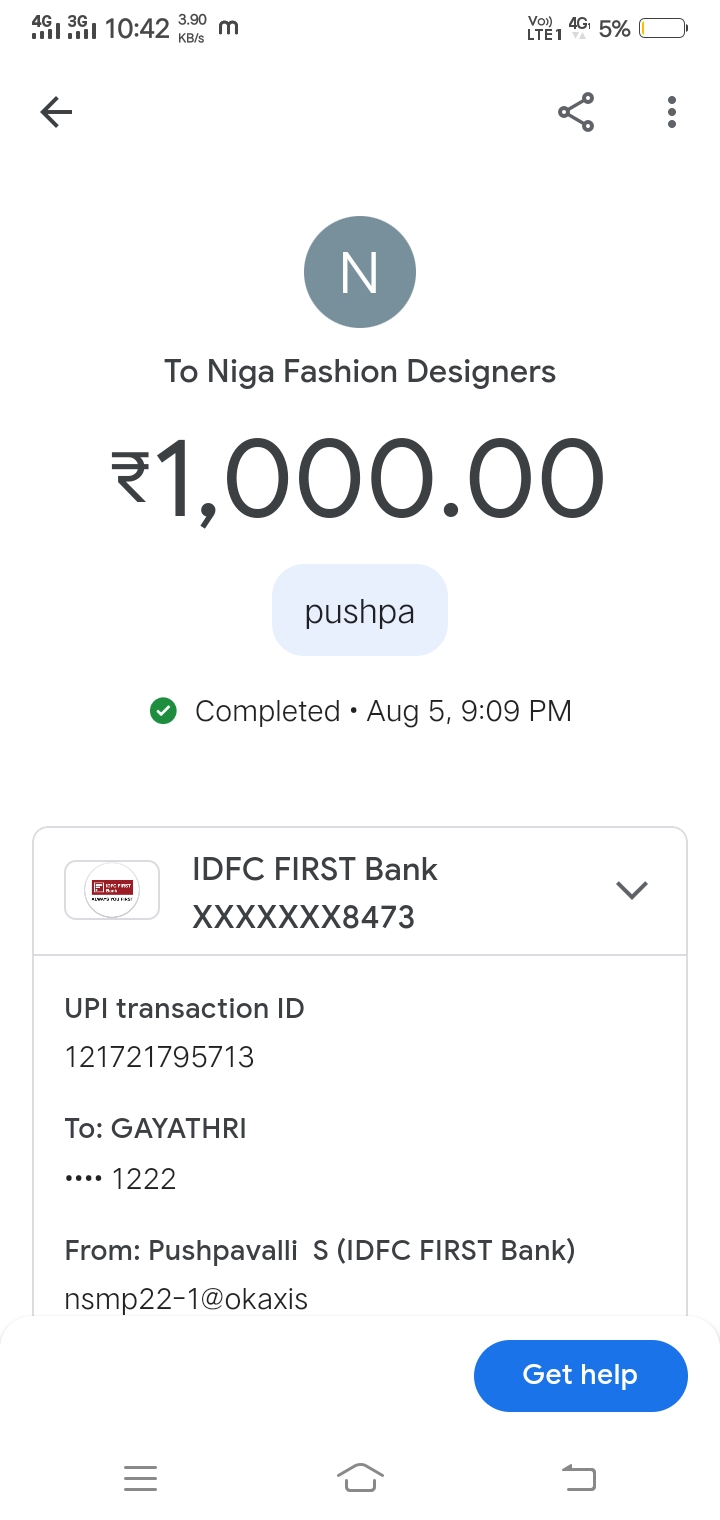Tap the round N profile avatar
The width and height of the screenshot is (720, 1520).
coord(360,272)
